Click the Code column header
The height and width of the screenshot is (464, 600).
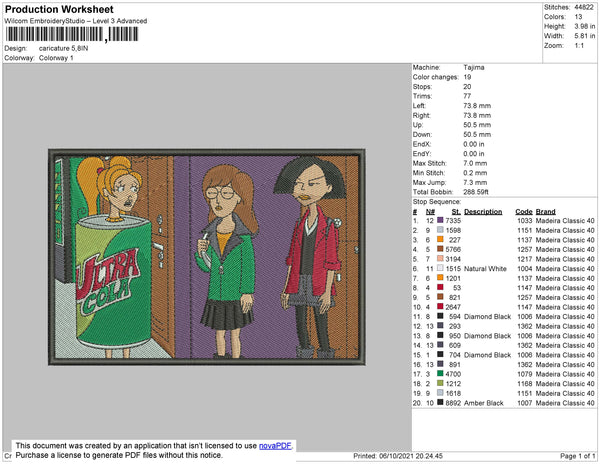(x=523, y=212)
